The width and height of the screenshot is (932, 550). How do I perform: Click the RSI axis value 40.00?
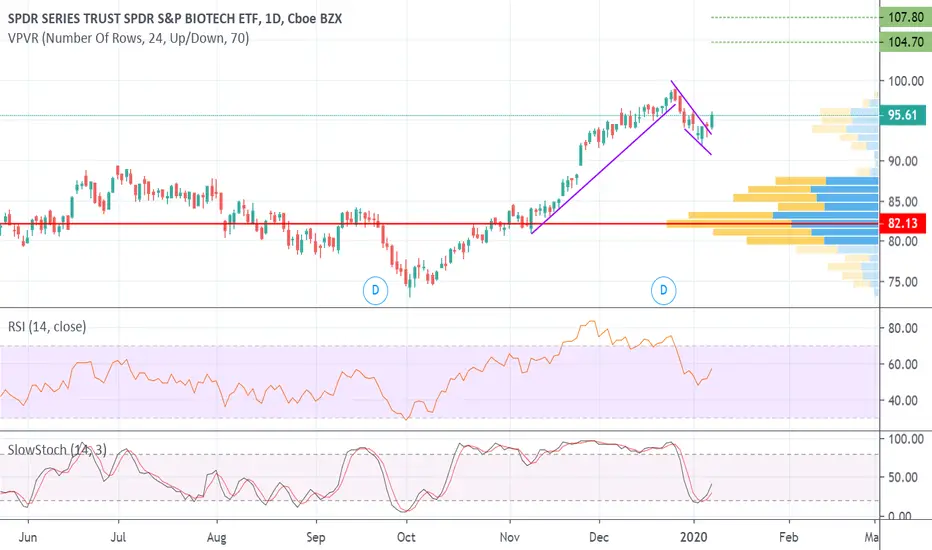point(903,401)
